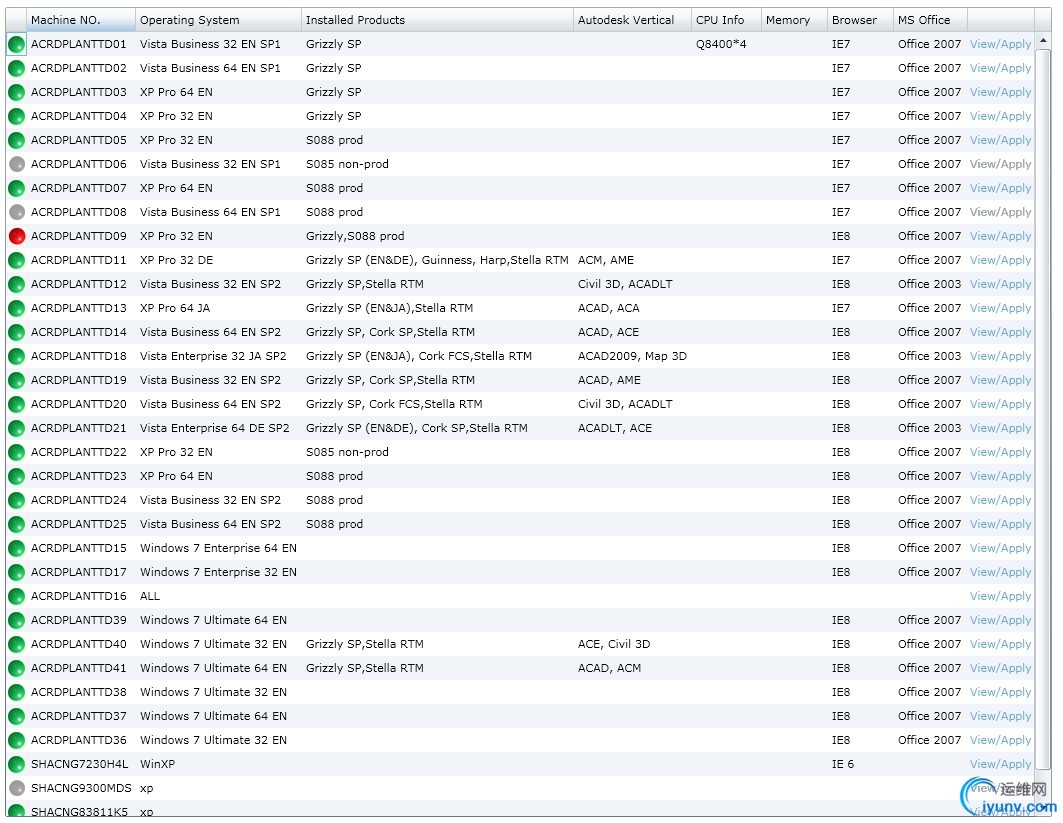Click gray status icon for ACRDPLANTTD08
Image resolution: width=1063 pixels, height=823 pixels.
pos(16,213)
